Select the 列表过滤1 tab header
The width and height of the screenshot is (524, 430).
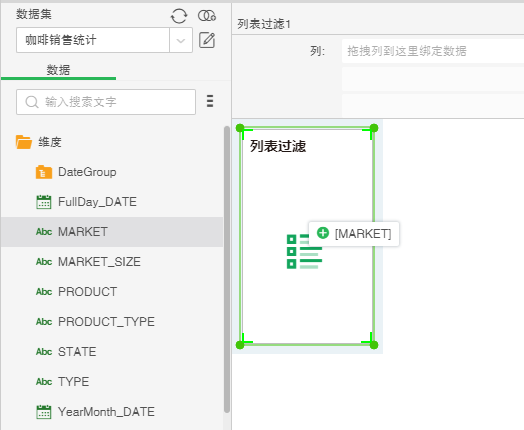pyautogui.click(x=264, y=24)
